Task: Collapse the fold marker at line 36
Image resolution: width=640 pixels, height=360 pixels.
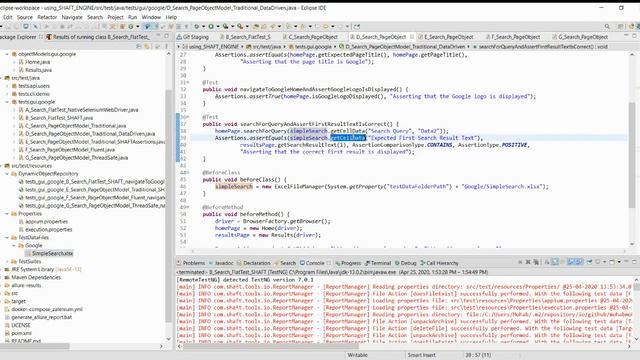Action: point(187,117)
